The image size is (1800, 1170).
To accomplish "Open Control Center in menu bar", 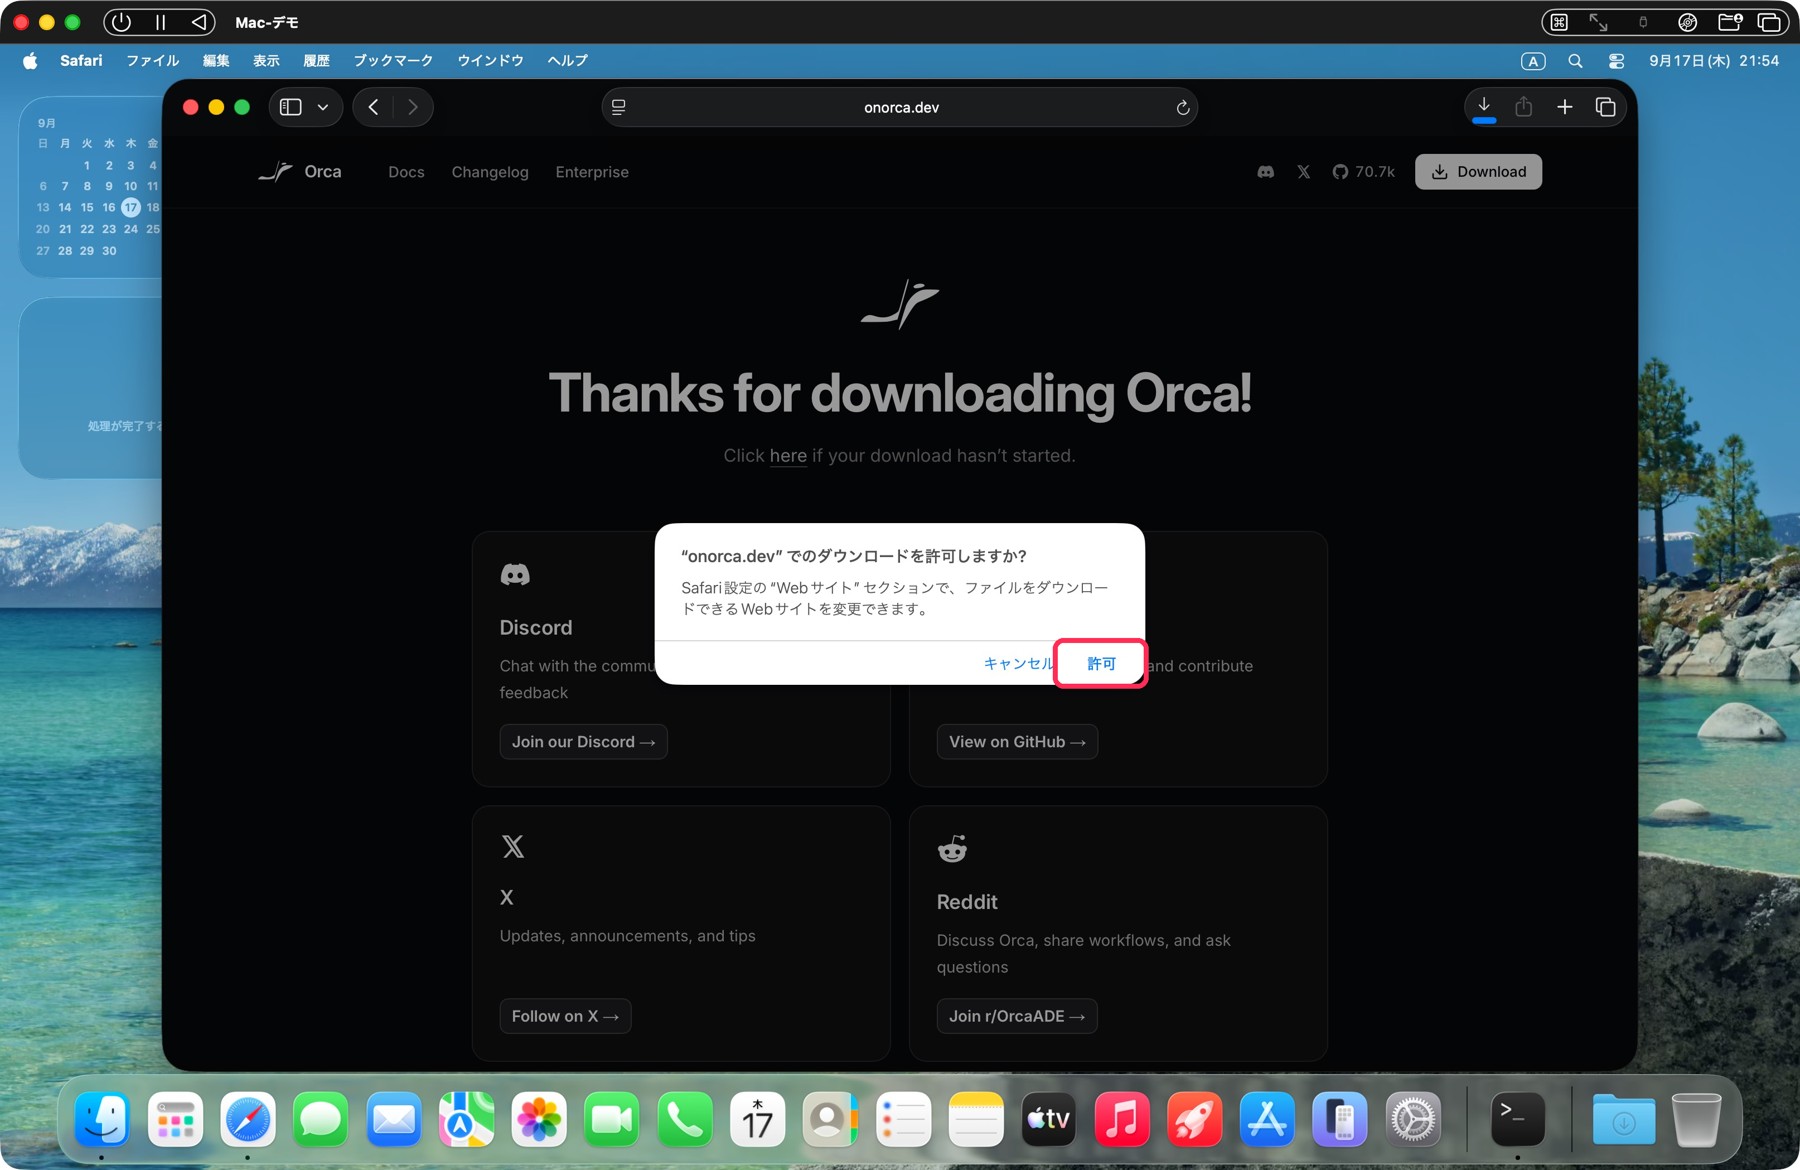I will pyautogui.click(x=1616, y=61).
